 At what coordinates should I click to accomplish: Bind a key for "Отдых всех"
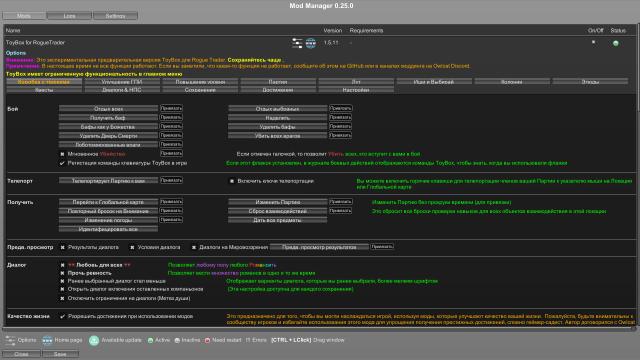click(x=171, y=108)
